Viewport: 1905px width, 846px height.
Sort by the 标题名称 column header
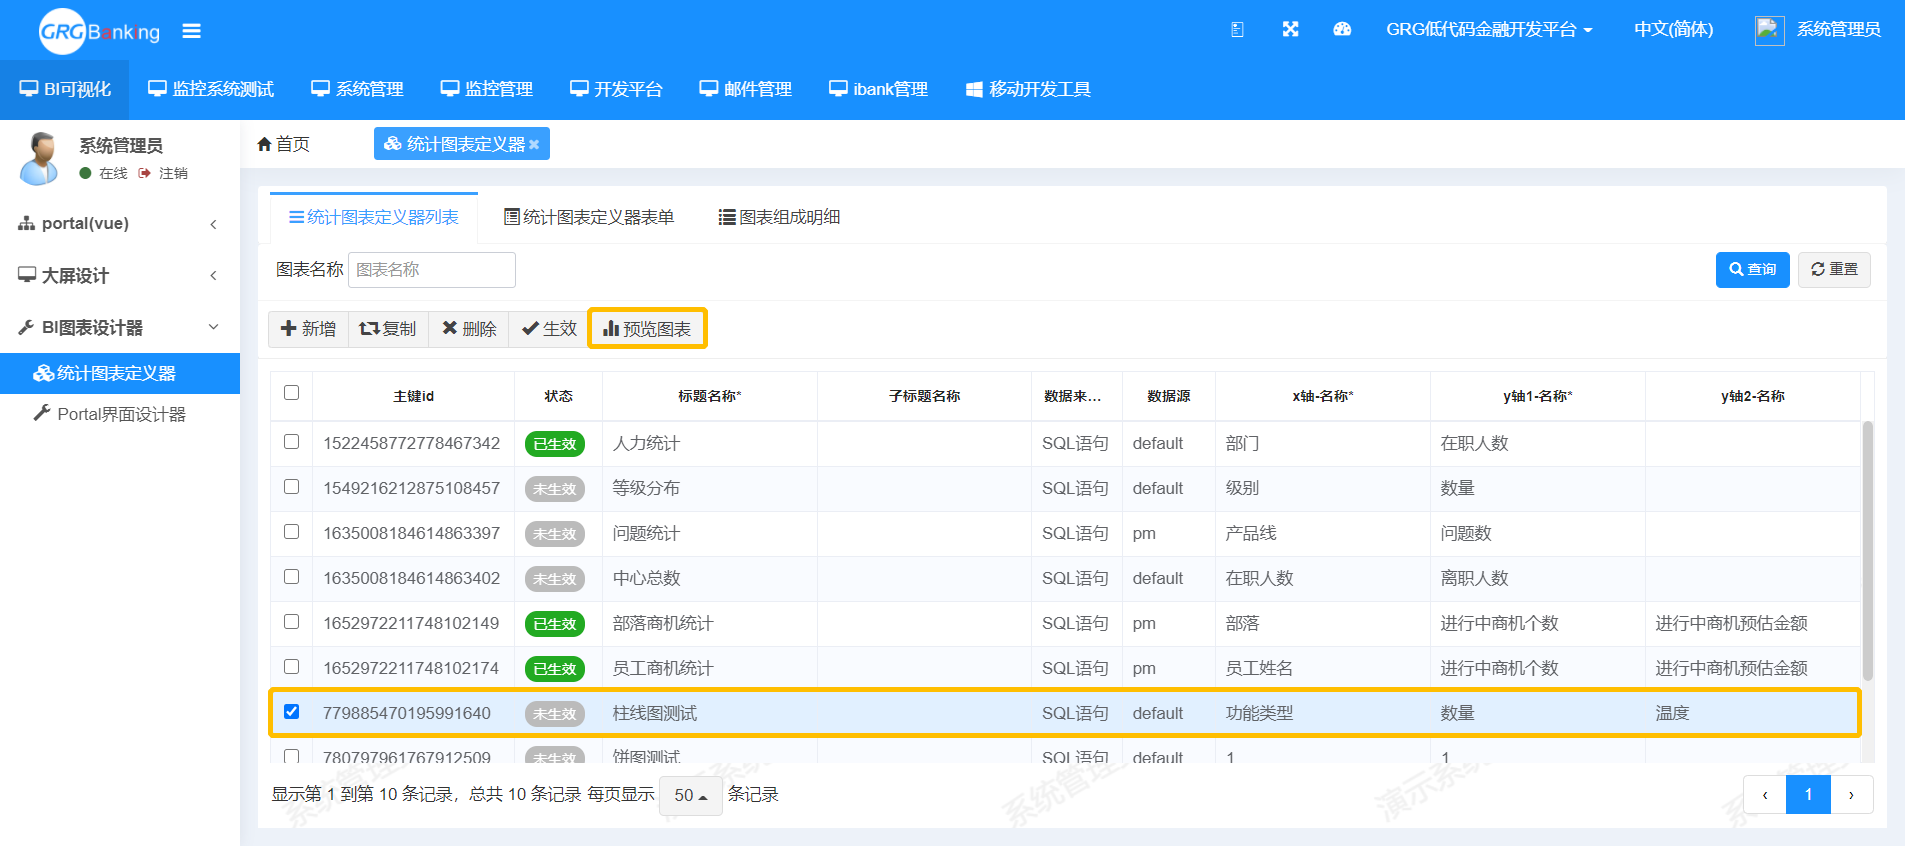pos(709,396)
